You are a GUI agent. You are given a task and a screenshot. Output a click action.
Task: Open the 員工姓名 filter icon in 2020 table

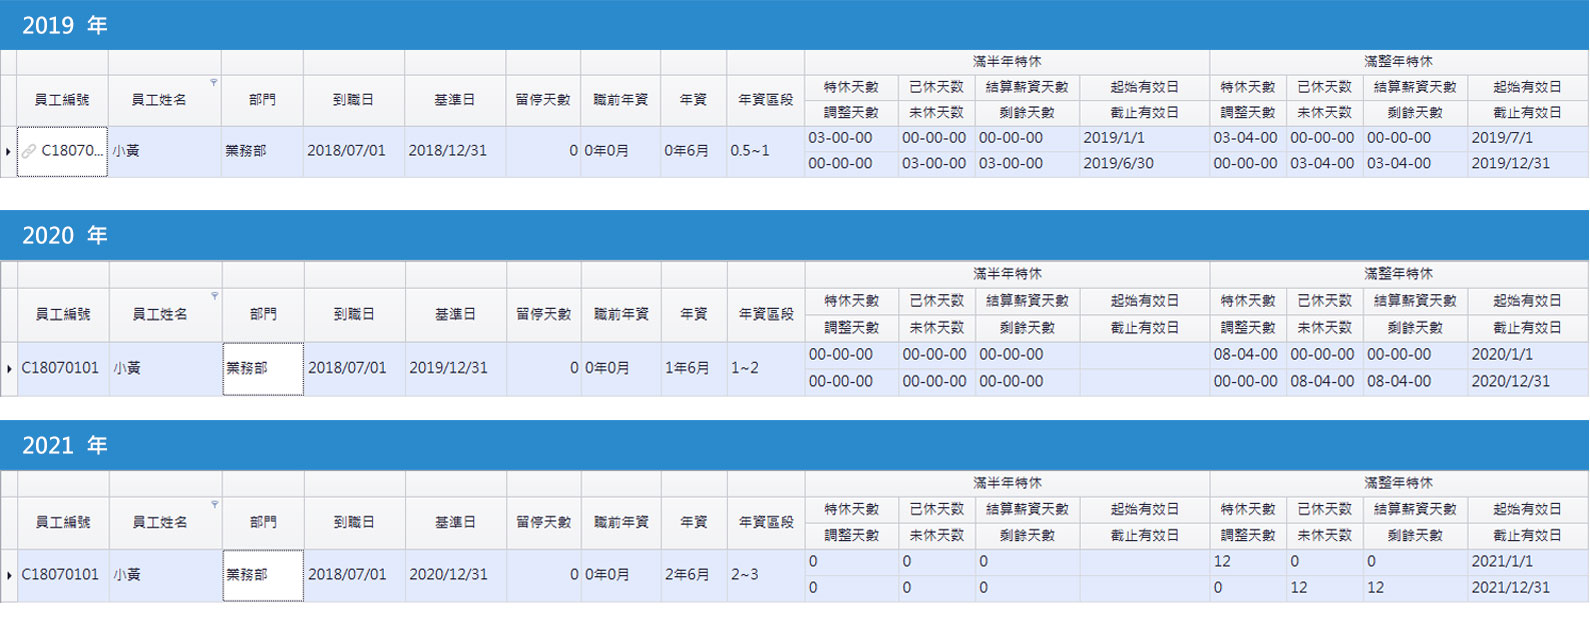[x=214, y=296]
